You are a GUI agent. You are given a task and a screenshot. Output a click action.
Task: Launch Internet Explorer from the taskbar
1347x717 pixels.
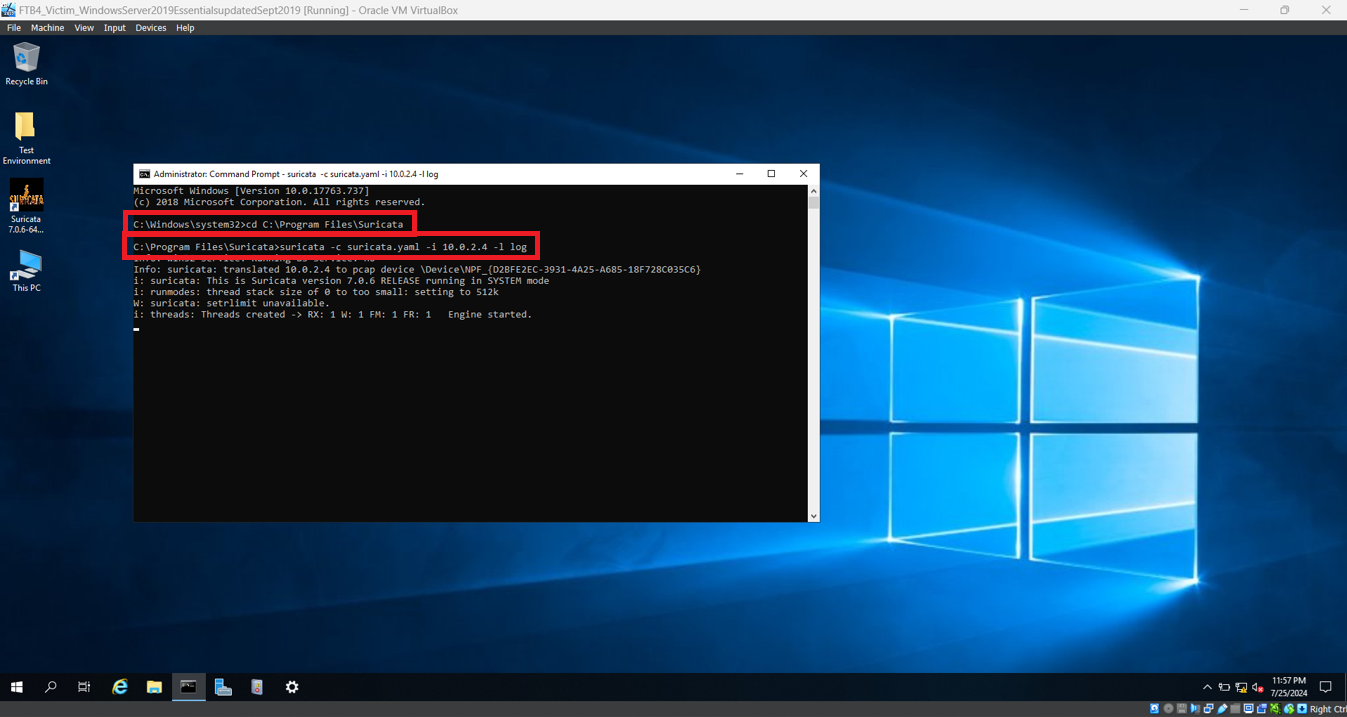[119, 687]
